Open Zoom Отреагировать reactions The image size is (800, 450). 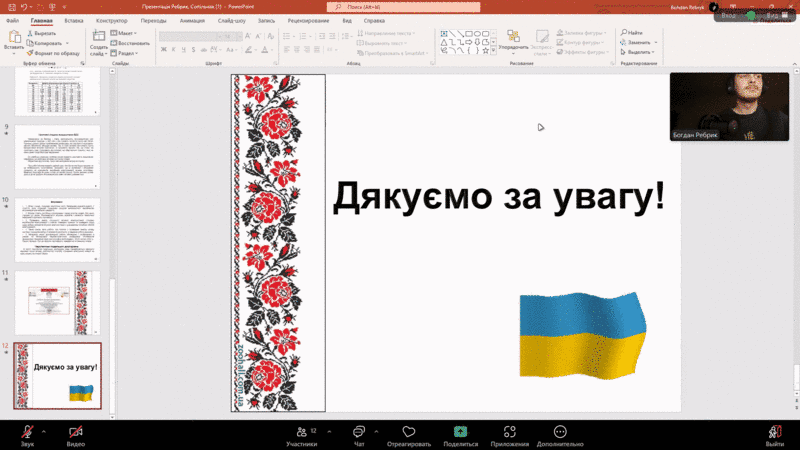[x=408, y=436]
